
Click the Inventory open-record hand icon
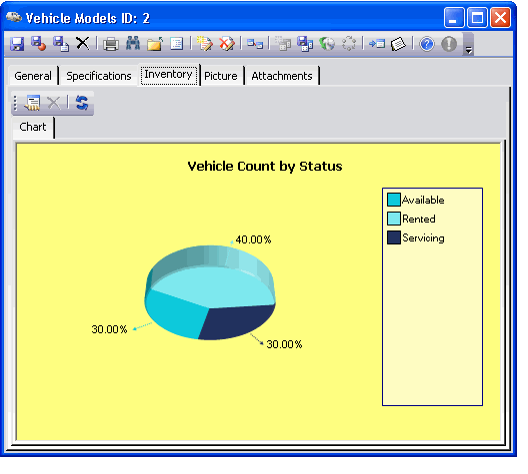32,103
